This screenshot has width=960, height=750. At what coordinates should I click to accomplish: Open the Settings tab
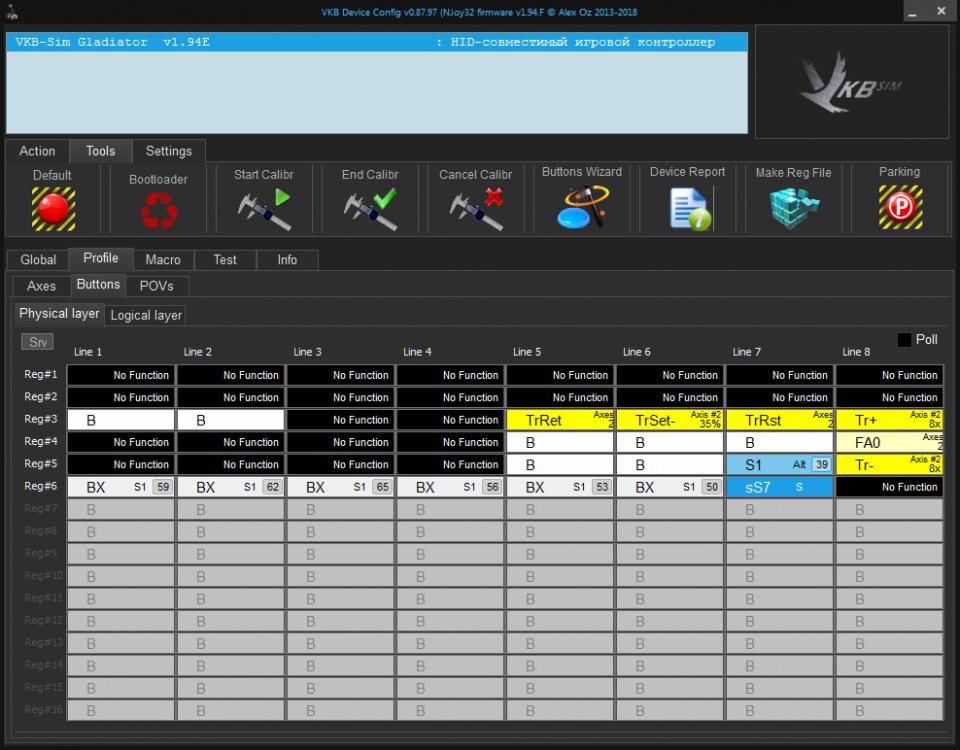coord(168,152)
